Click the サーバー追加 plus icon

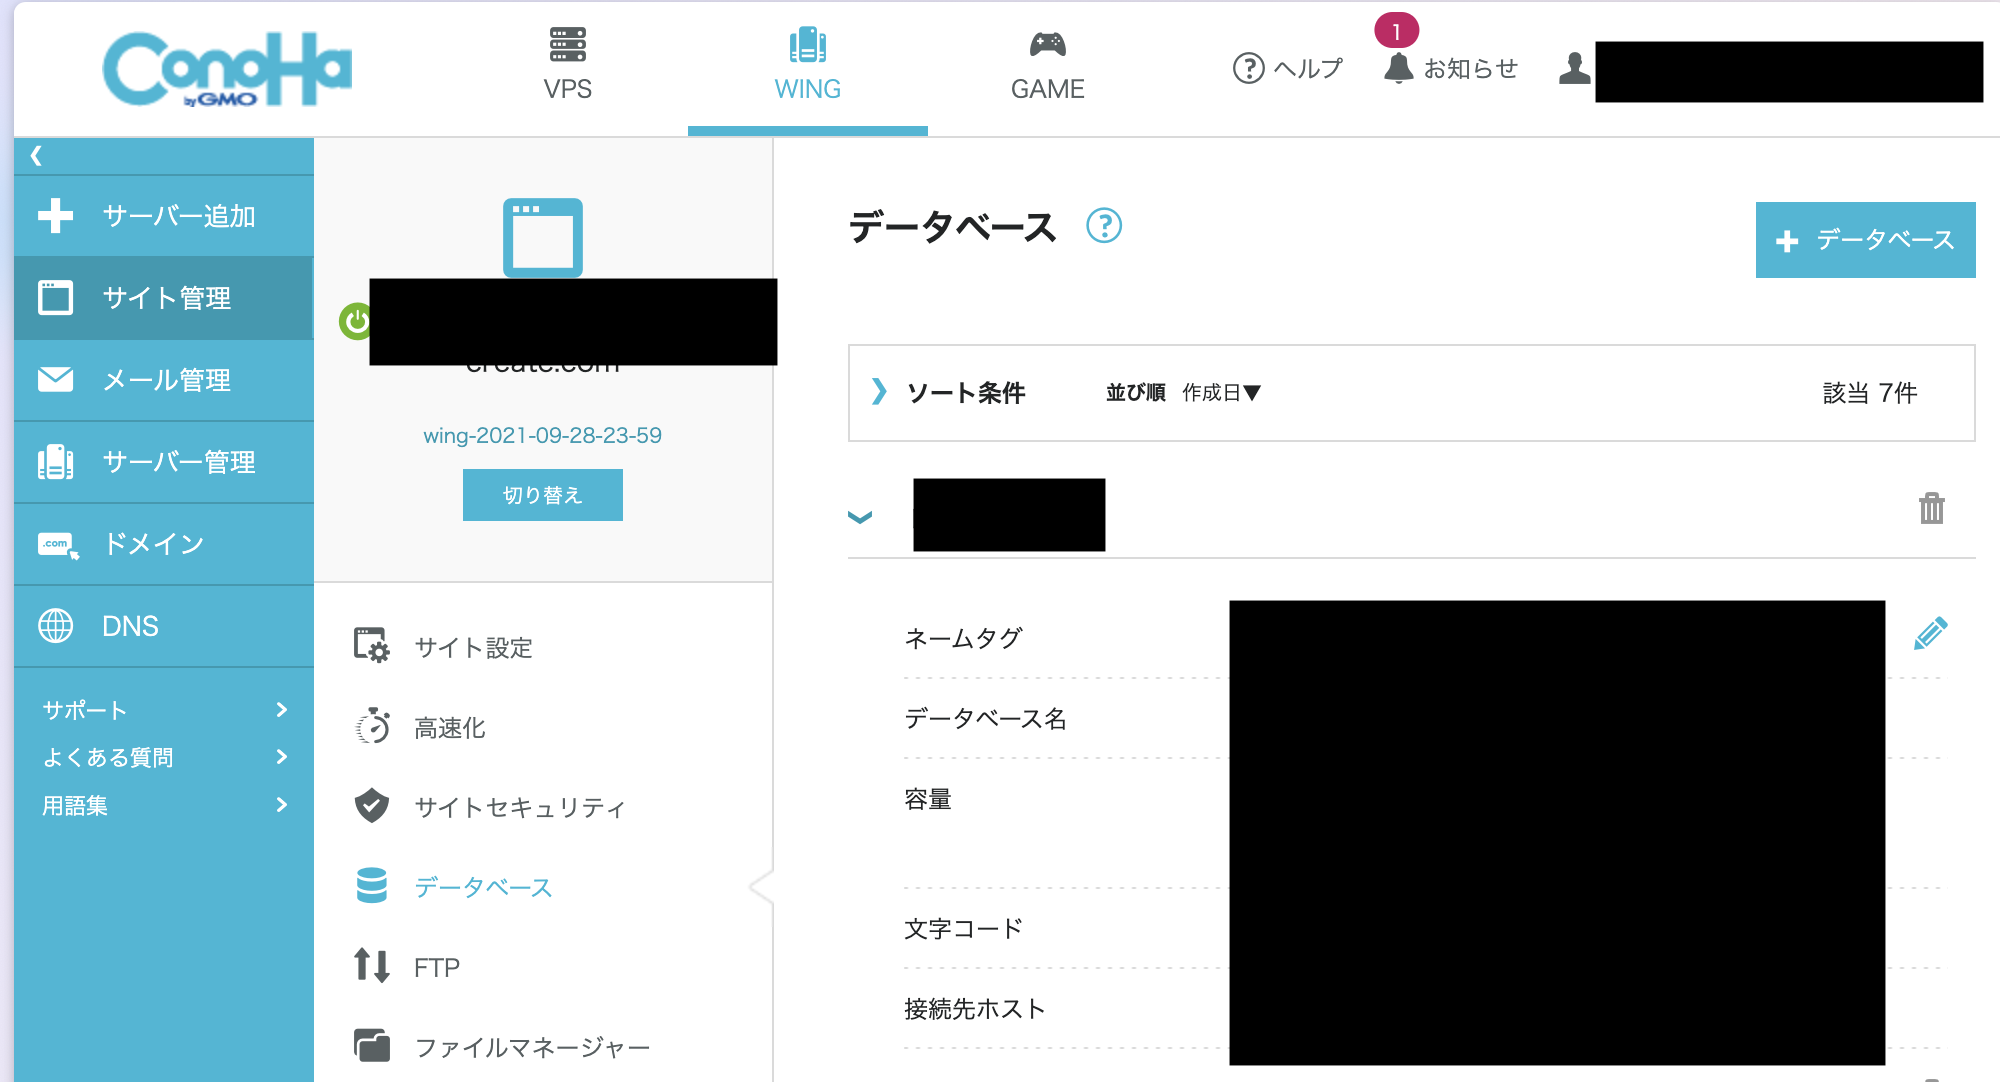pos(55,216)
